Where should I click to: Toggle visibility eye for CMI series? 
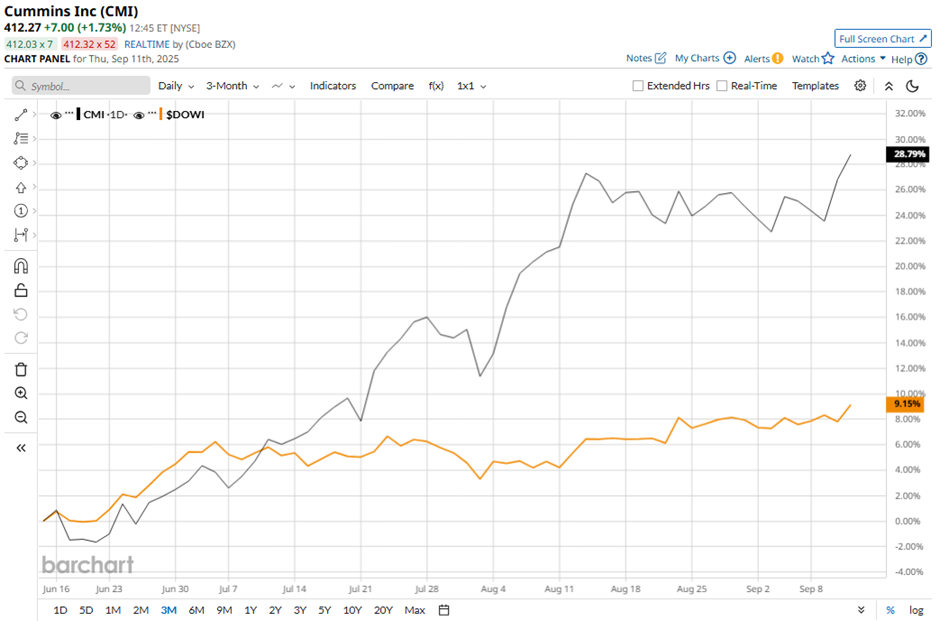(x=55, y=115)
